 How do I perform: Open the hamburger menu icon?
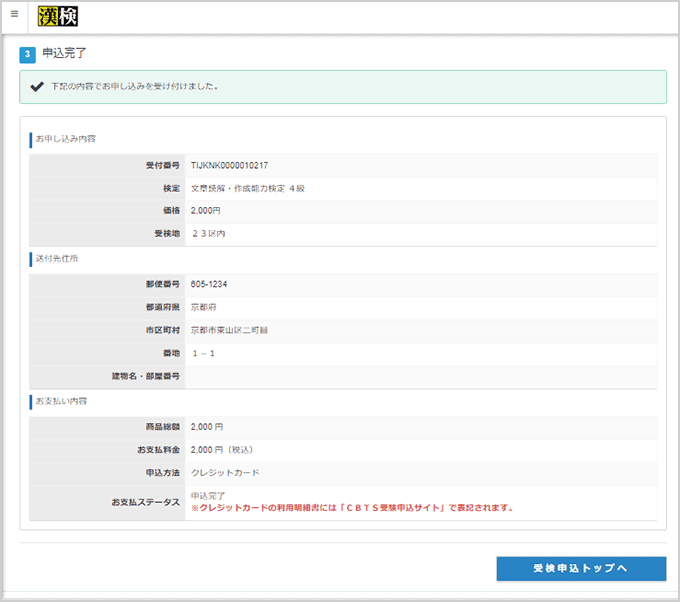tap(14, 14)
